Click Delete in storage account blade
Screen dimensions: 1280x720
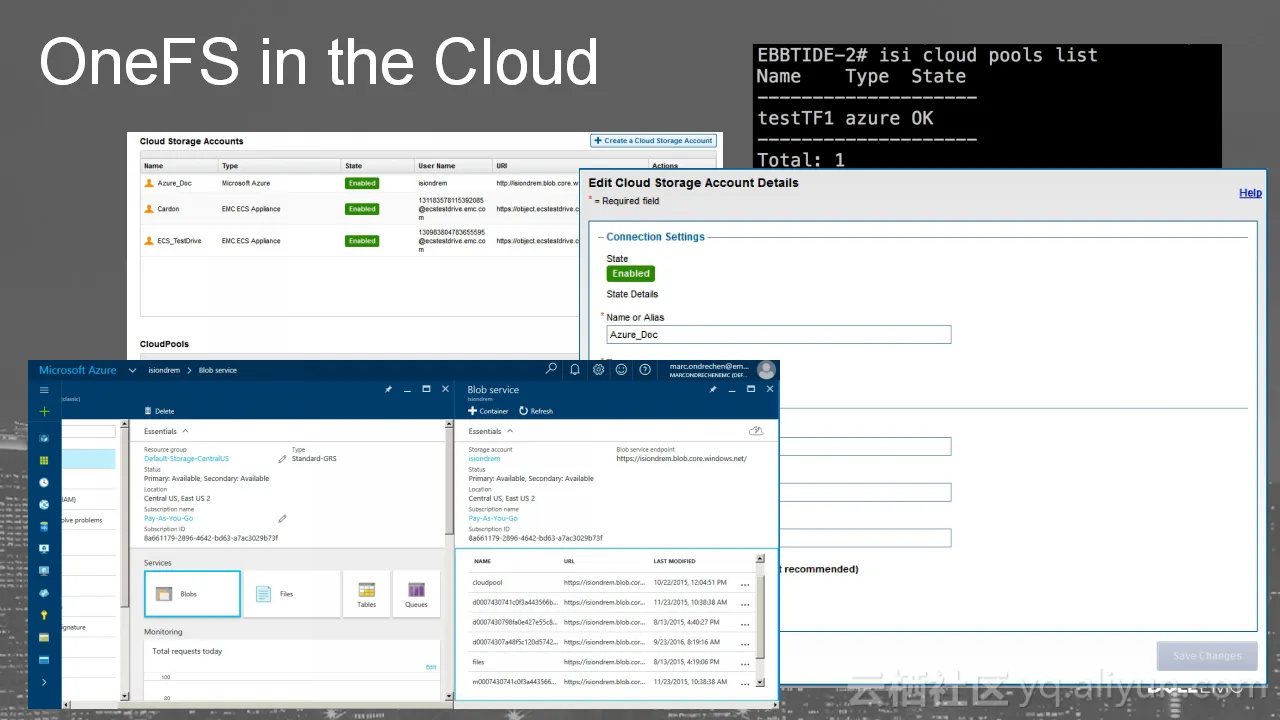(160, 411)
